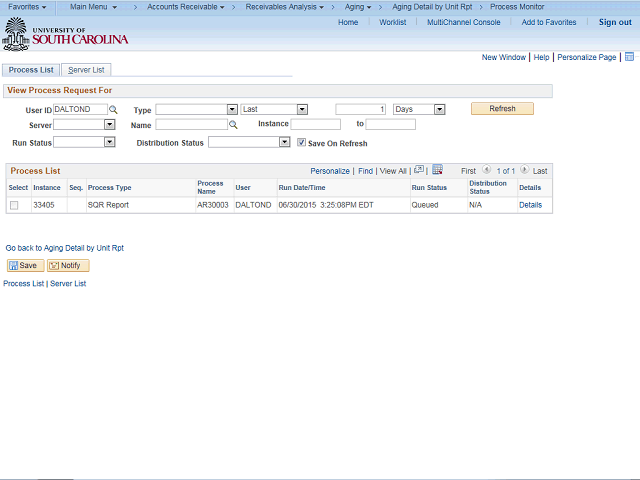640x480 pixels.
Task: Open Aging breadcrumb menu
Action: pyautogui.click(x=358, y=7)
